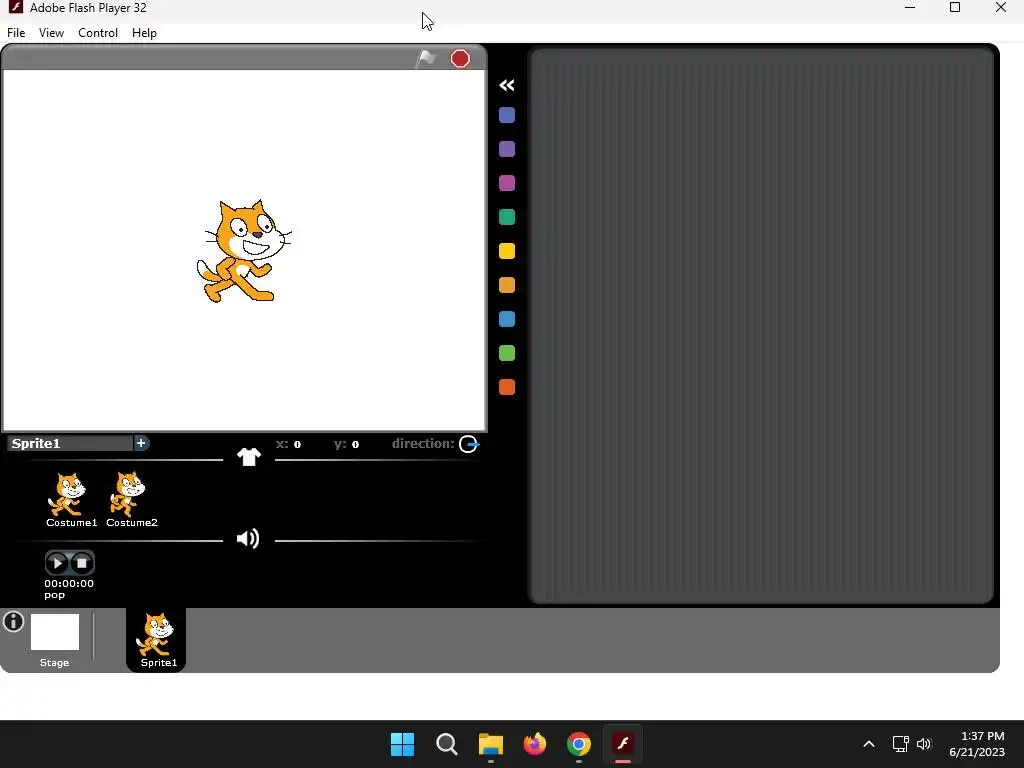Select the Costume2 thumbnail
The width and height of the screenshot is (1024, 768).
131,500
